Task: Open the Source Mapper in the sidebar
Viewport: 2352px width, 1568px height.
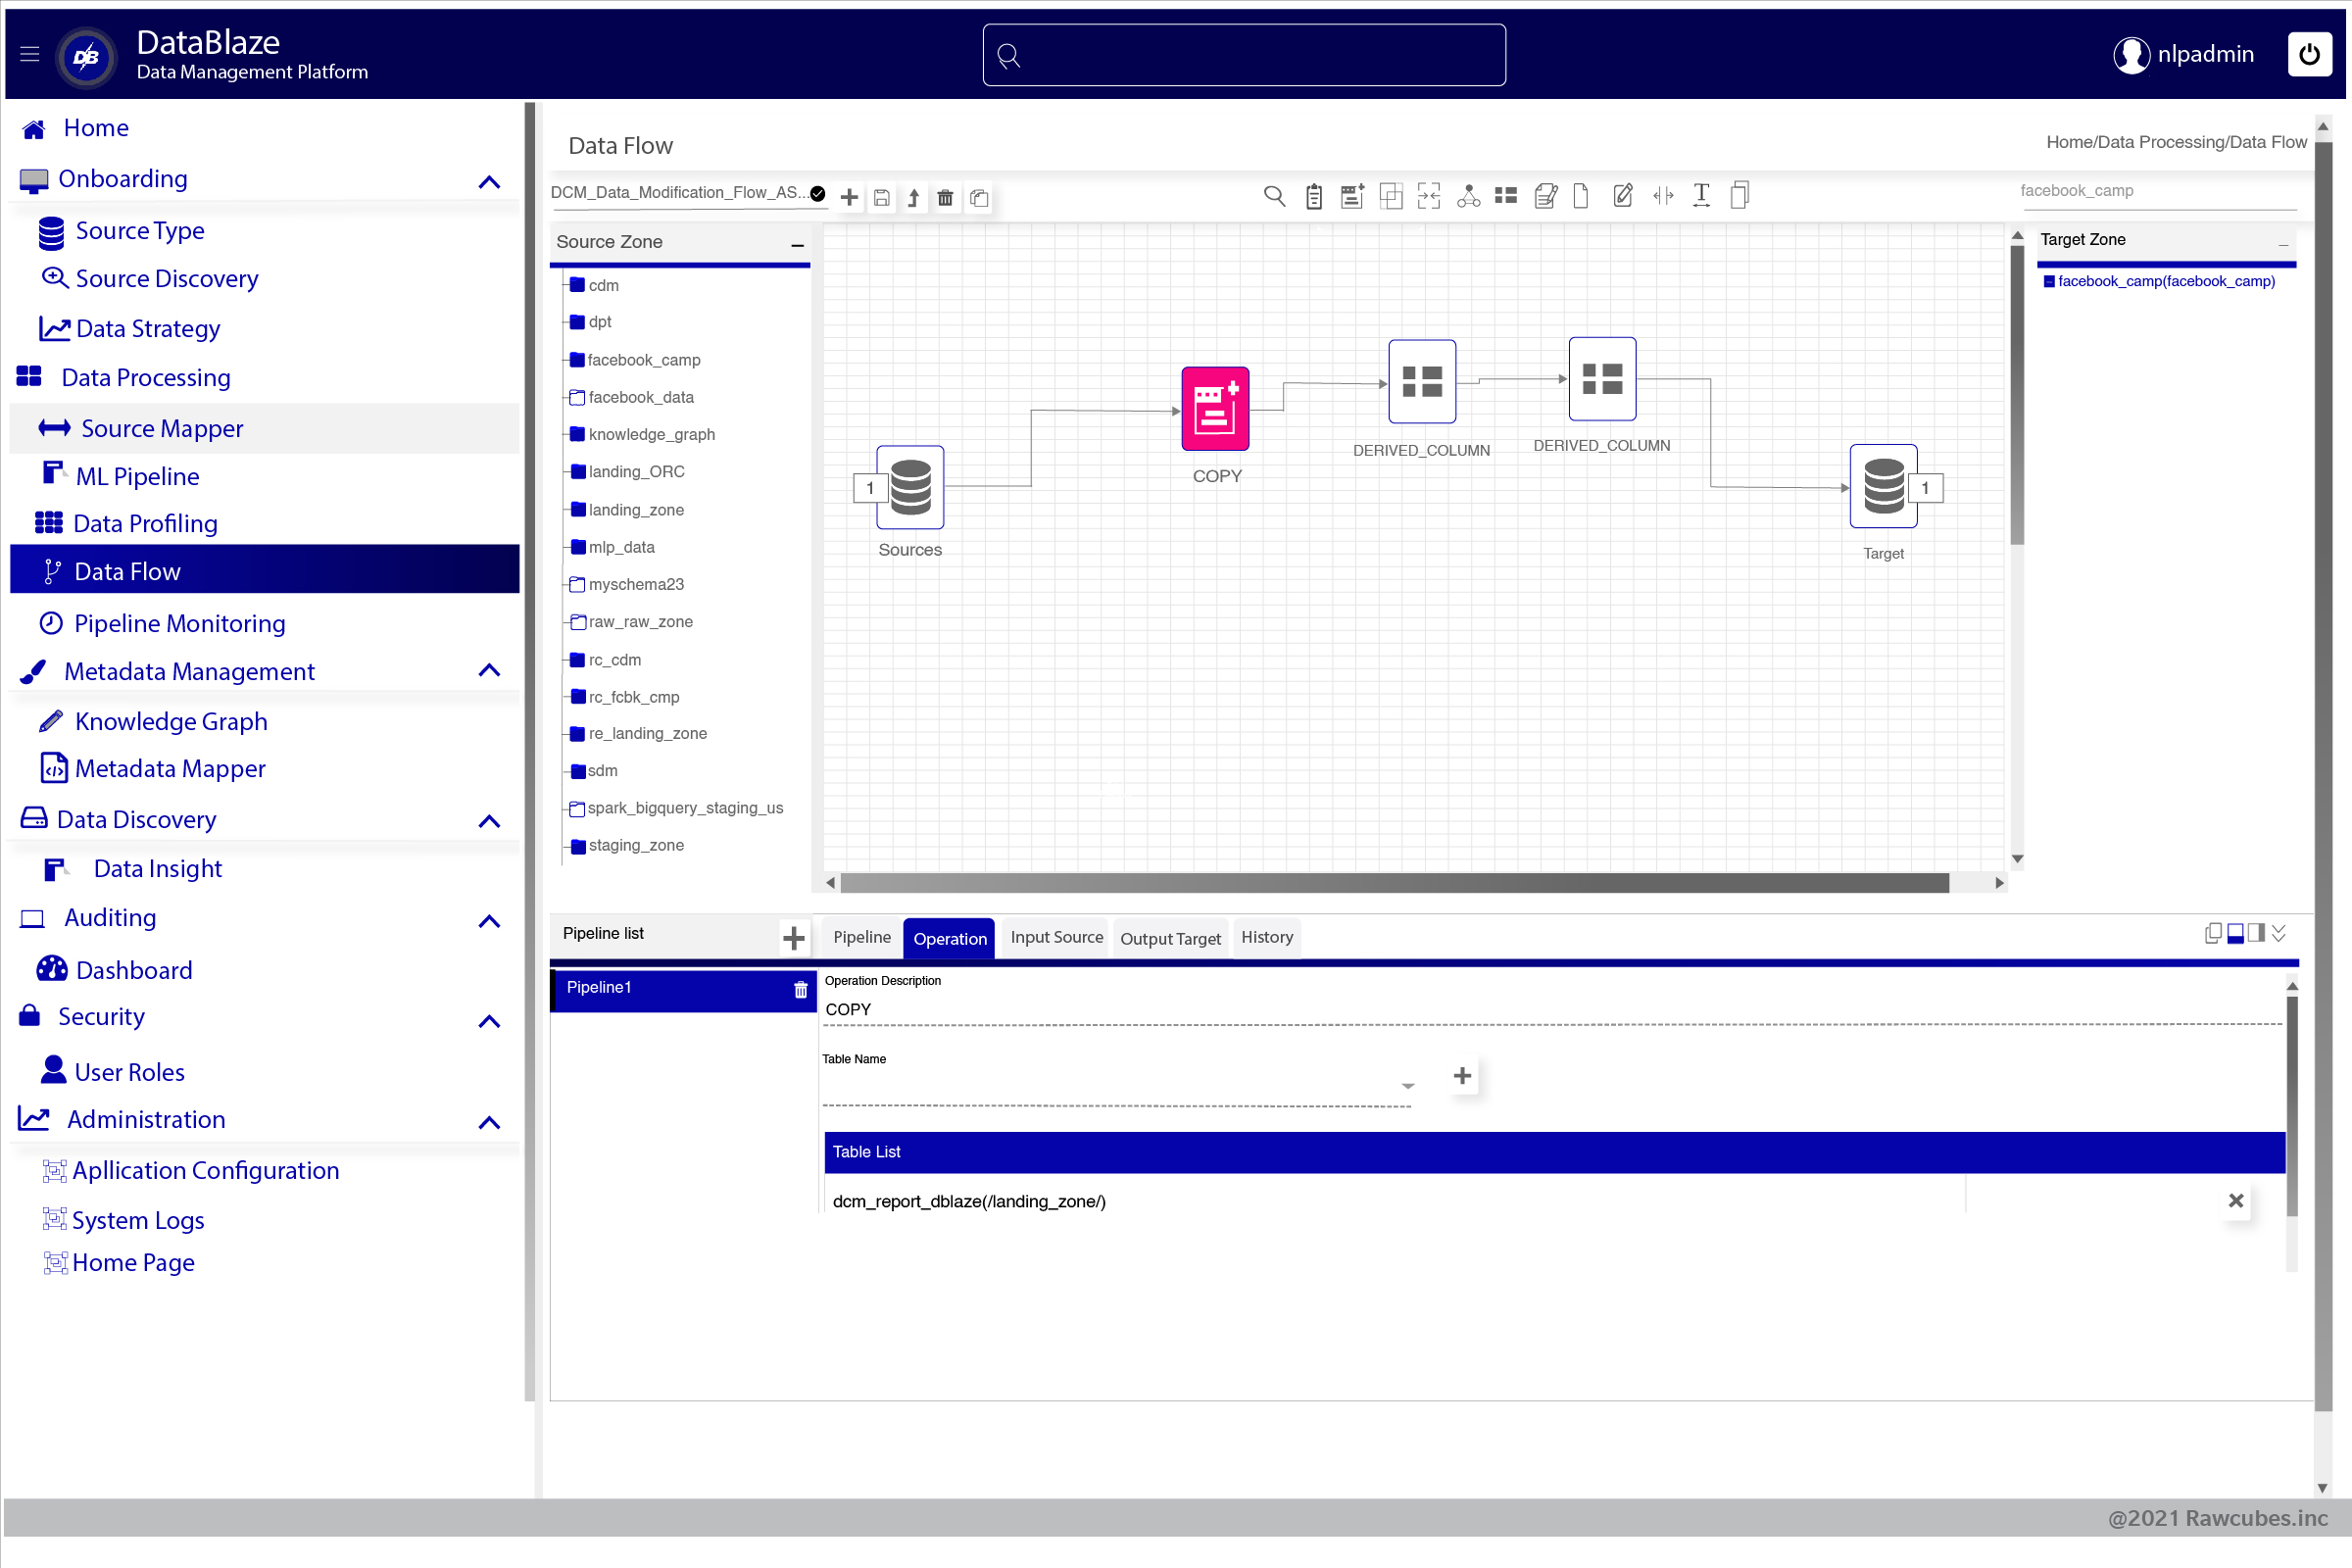Action: point(161,428)
